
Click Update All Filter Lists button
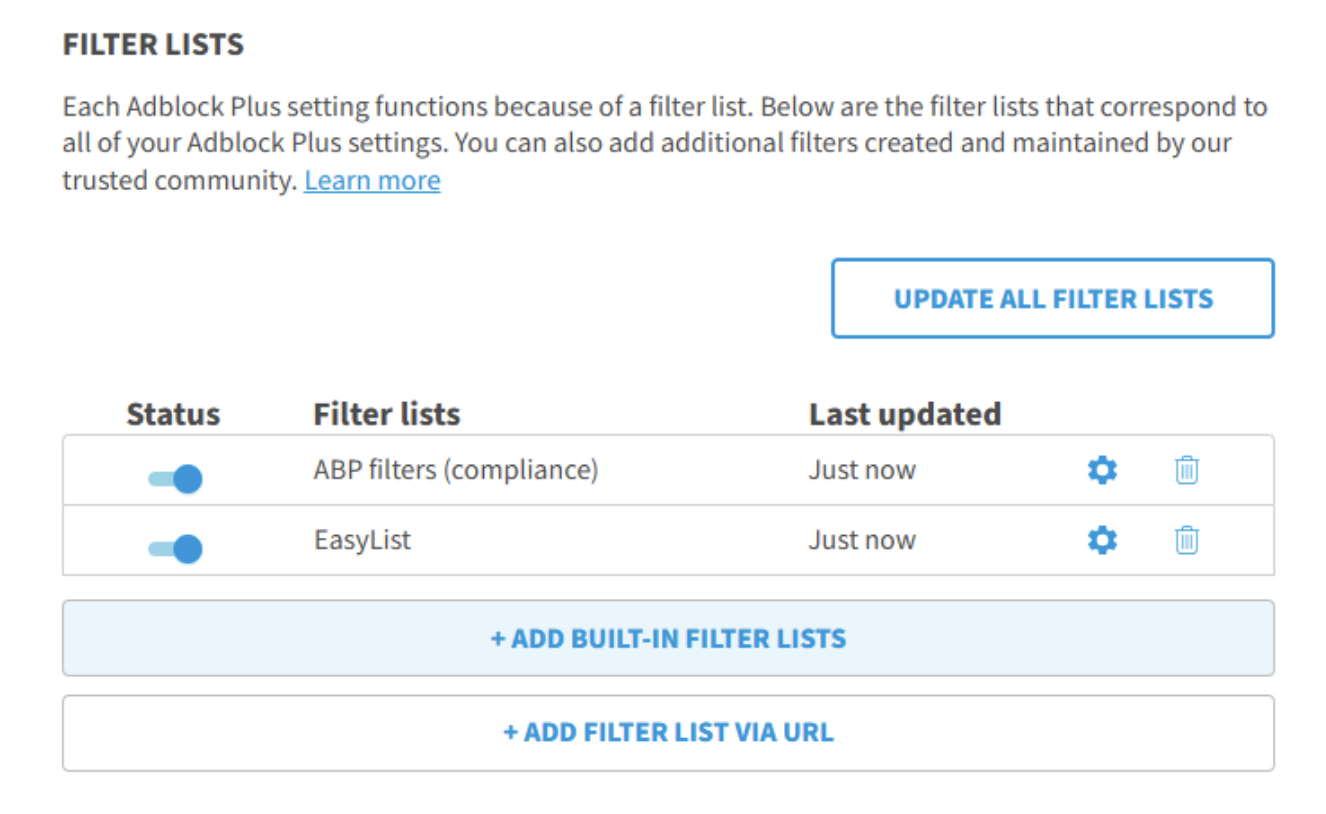(1052, 299)
